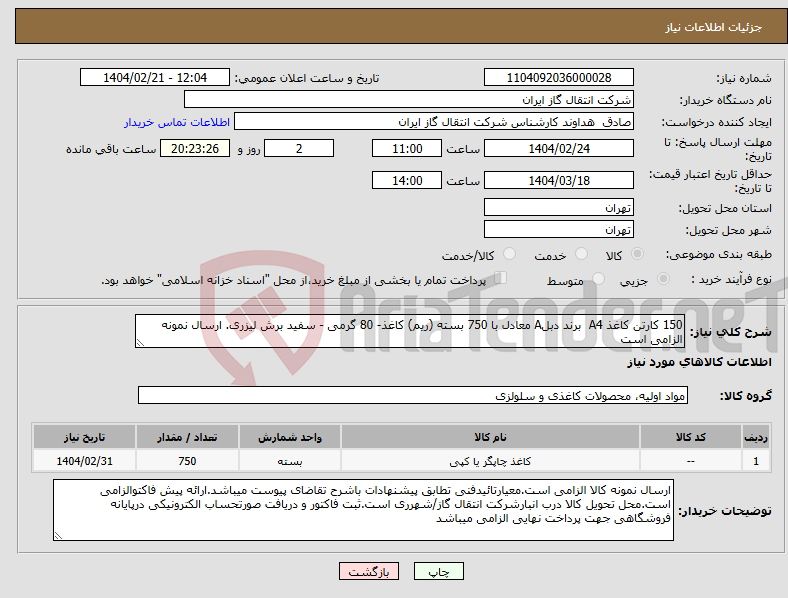Viewport: 788px width, 598px height.
Task: Click the واحد شمارش column header
Action: [290, 437]
